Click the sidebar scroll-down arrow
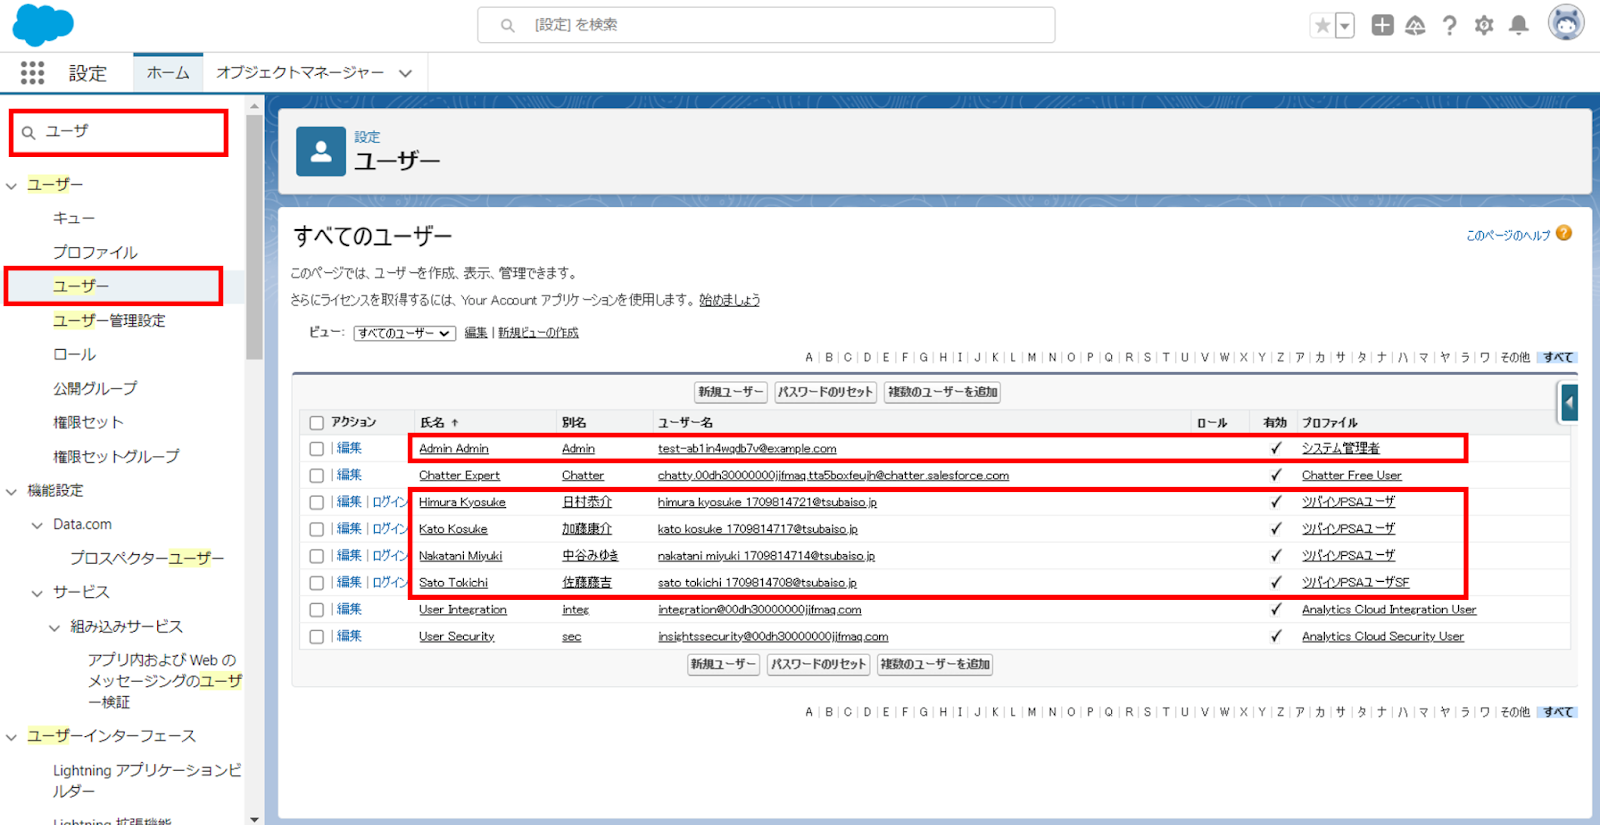1600x825 pixels. tap(254, 819)
